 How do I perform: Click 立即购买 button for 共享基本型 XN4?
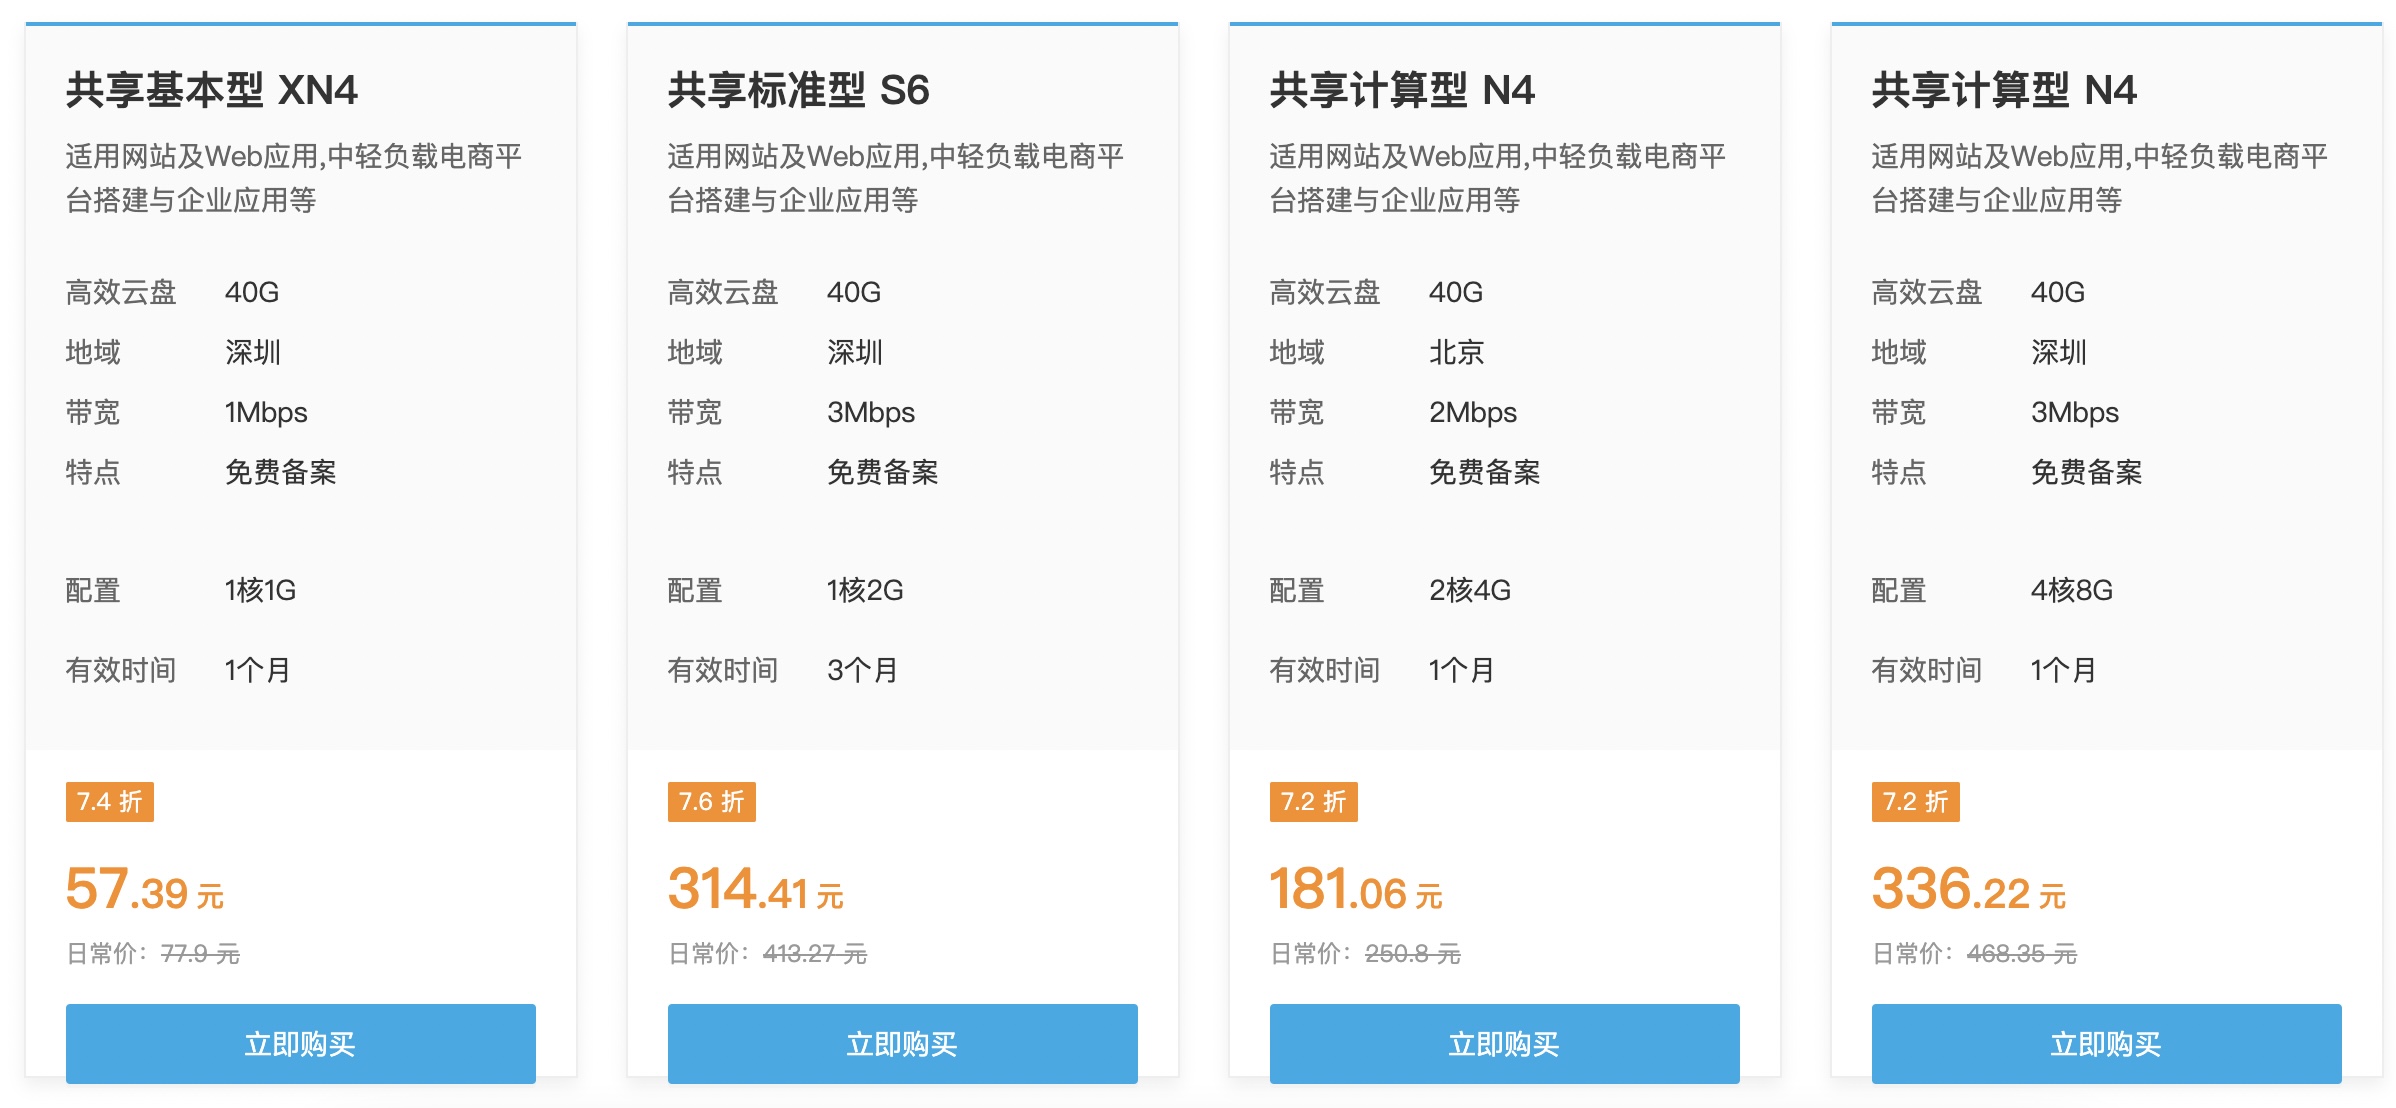point(299,1043)
